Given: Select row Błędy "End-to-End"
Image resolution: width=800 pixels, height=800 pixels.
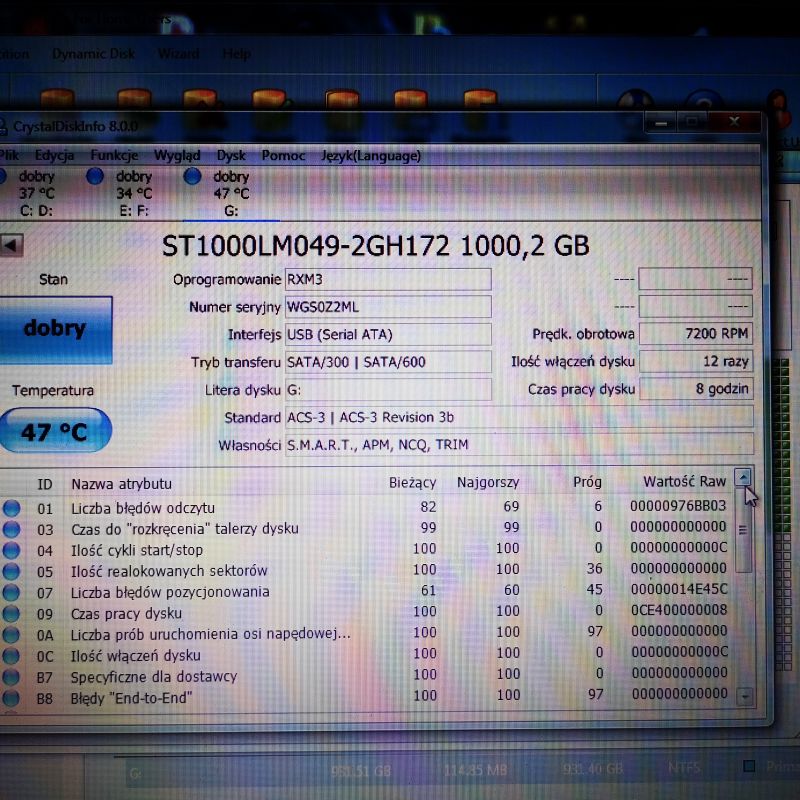Looking at the screenshot, I should click(x=367, y=696).
